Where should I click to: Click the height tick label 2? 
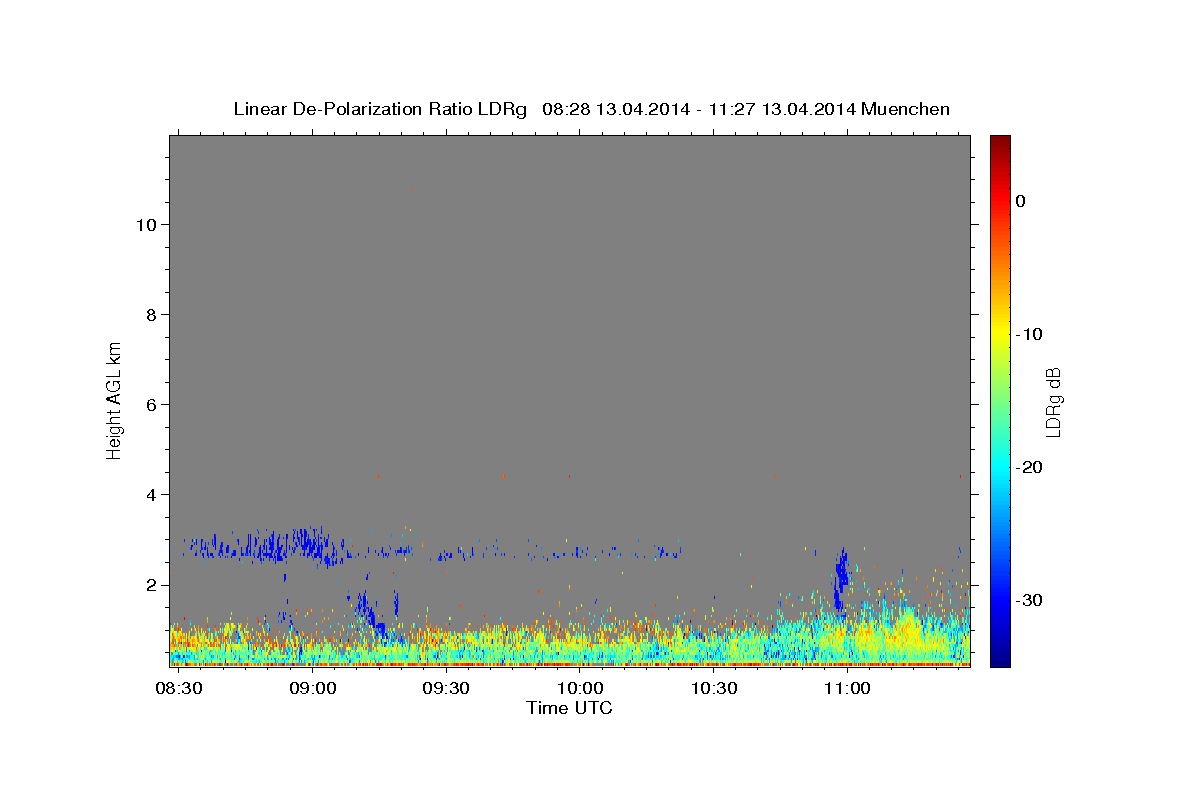click(x=150, y=585)
